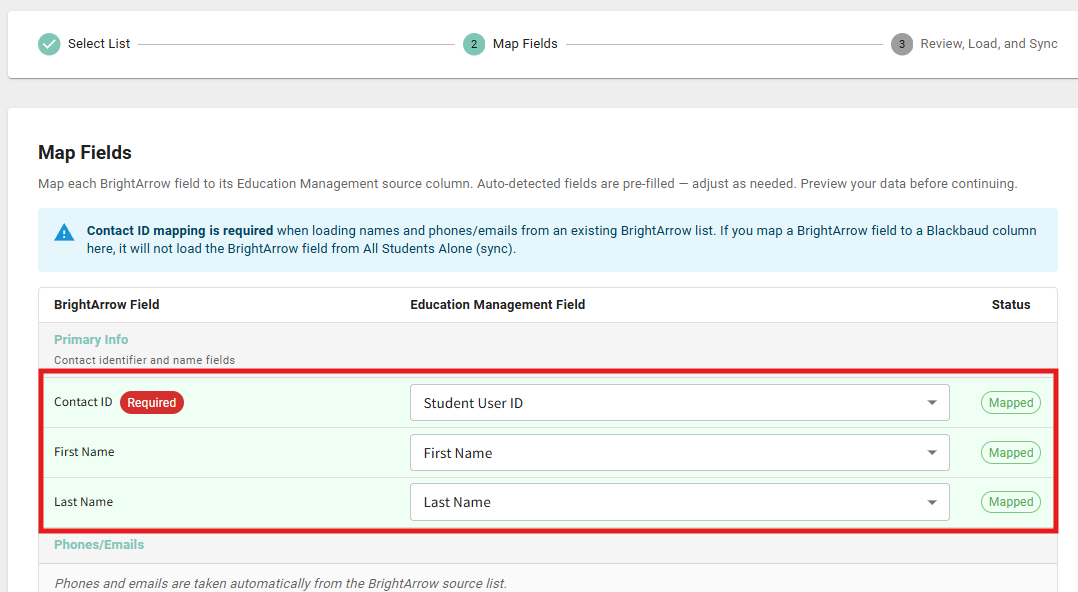Click the Map Fields page heading
The height and width of the screenshot is (592, 1078).
pos(85,153)
